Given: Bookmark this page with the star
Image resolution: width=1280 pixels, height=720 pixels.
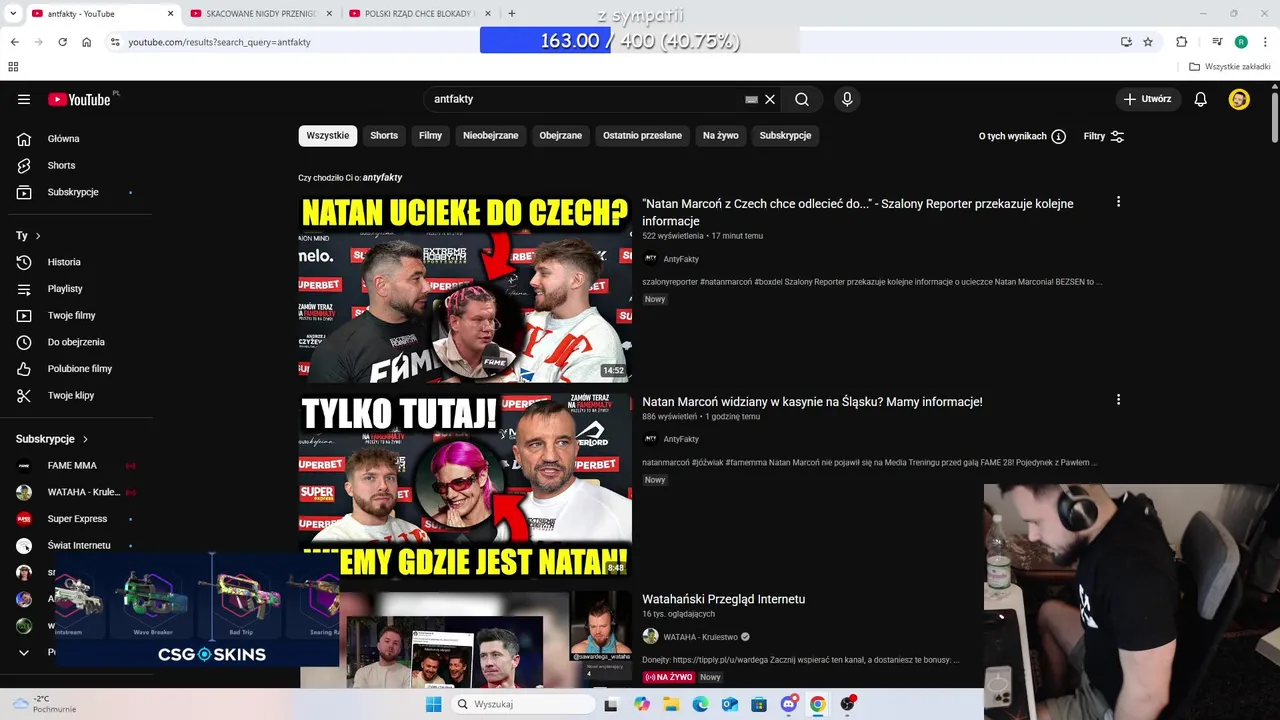Looking at the screenshot, I should (1148, 42).
